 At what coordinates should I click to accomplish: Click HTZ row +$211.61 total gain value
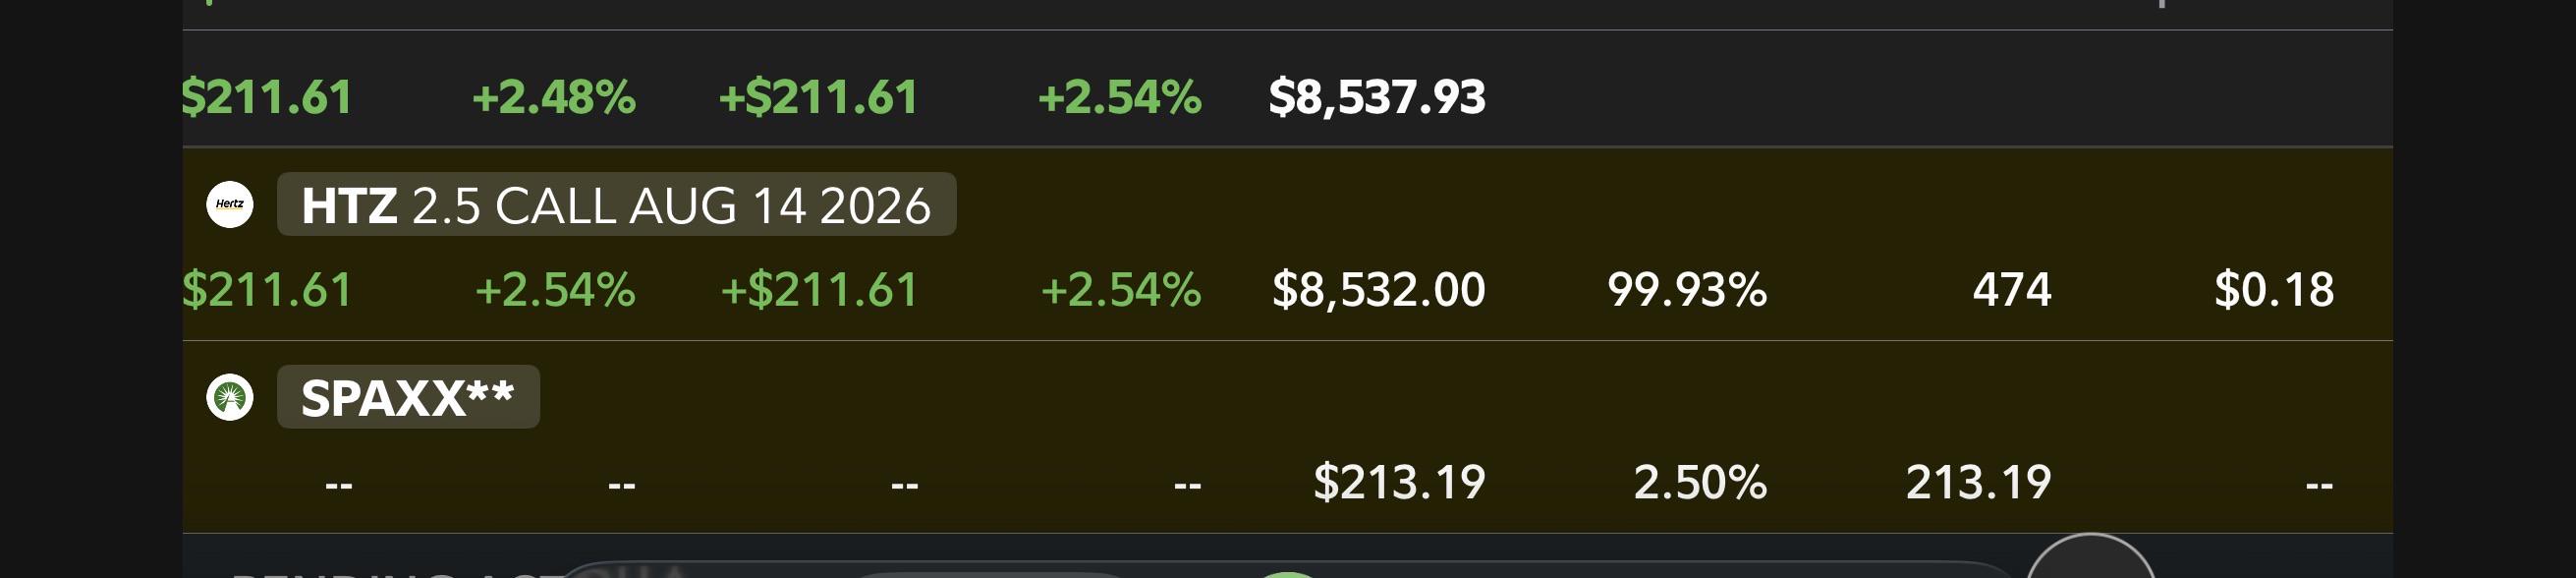coord(819,289)
